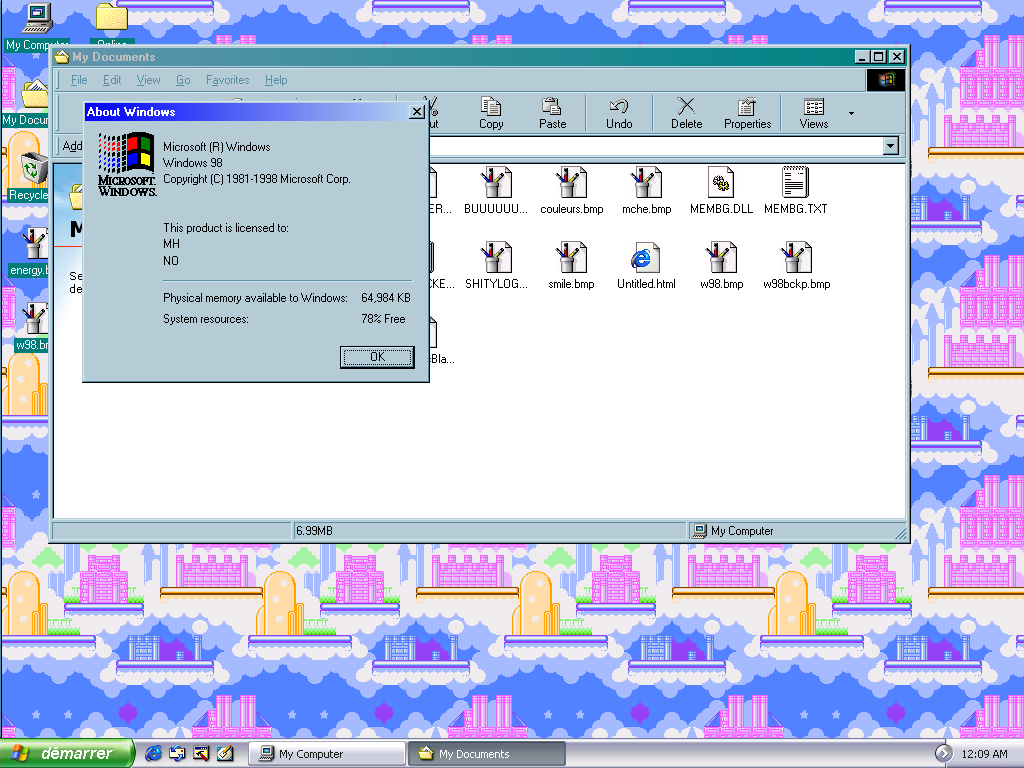The image size is (1024, 768).
Task: Launch Internet Explorer from quick launch
Action: point(154,754)
